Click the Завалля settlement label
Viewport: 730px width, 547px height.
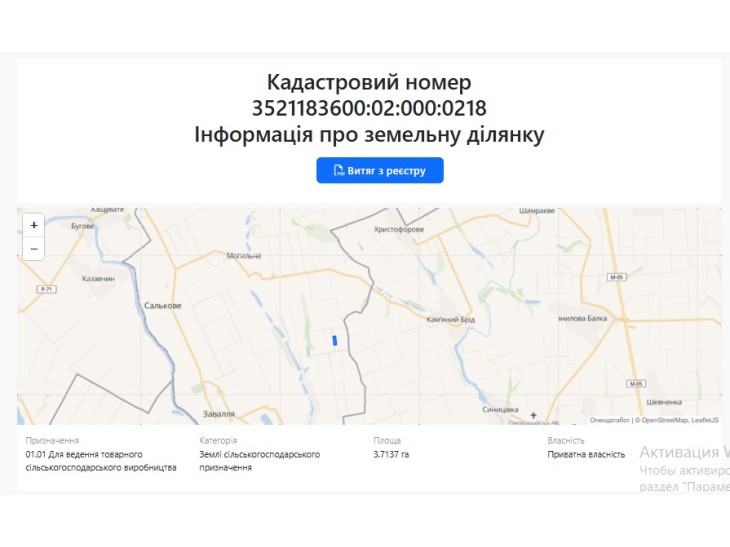point(219,414)
